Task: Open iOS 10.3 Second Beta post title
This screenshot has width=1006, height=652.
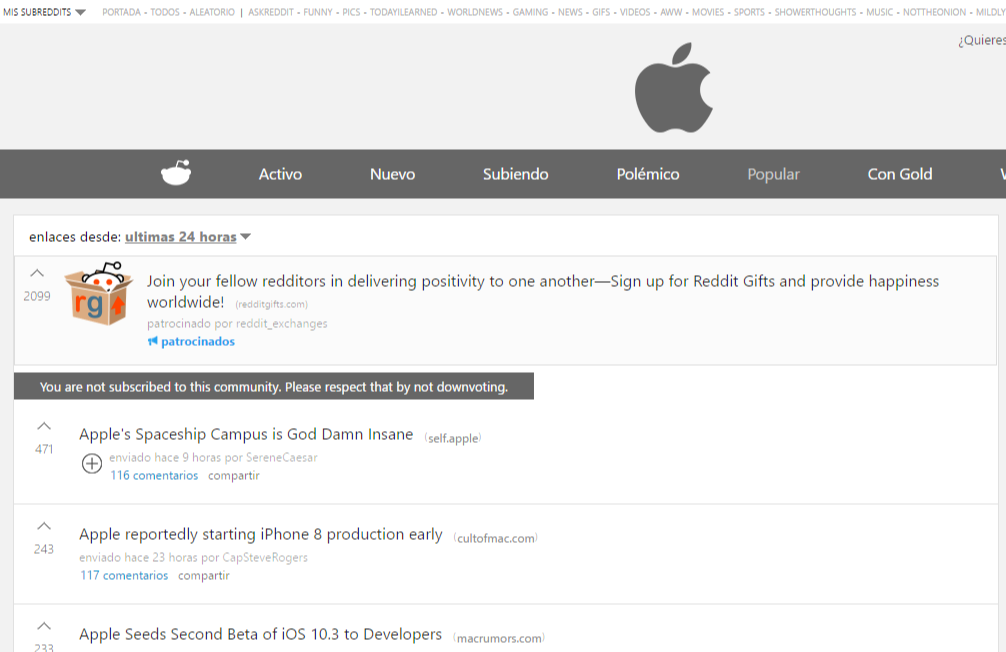Action: [260, 635]
